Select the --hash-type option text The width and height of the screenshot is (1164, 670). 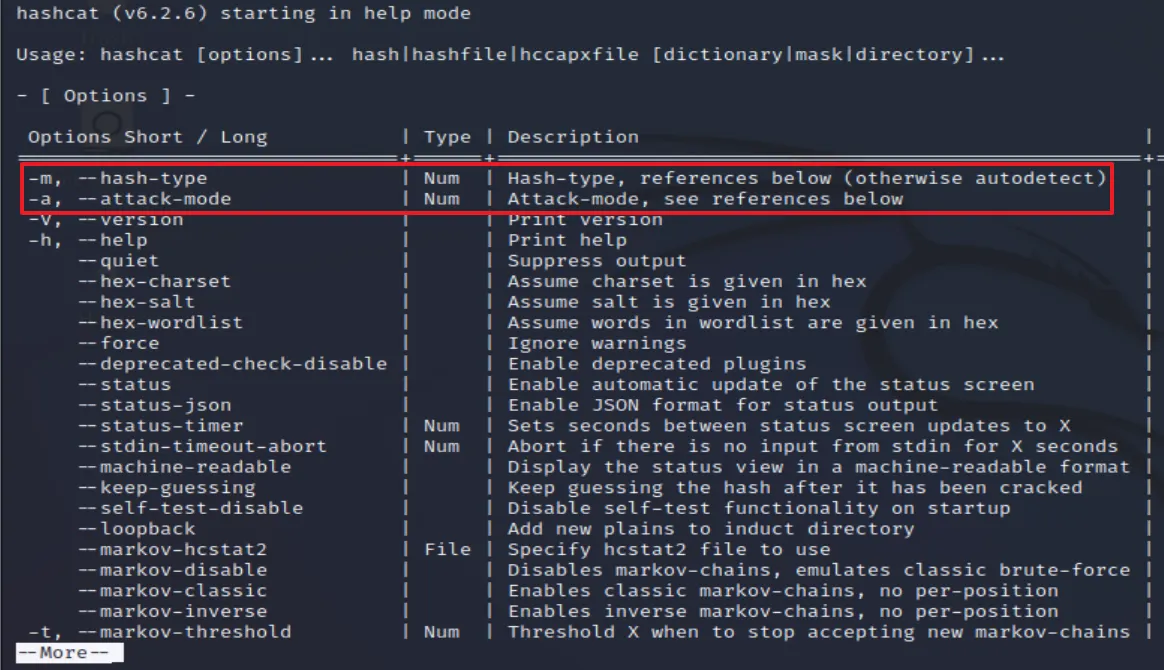[x=143, y=178]
